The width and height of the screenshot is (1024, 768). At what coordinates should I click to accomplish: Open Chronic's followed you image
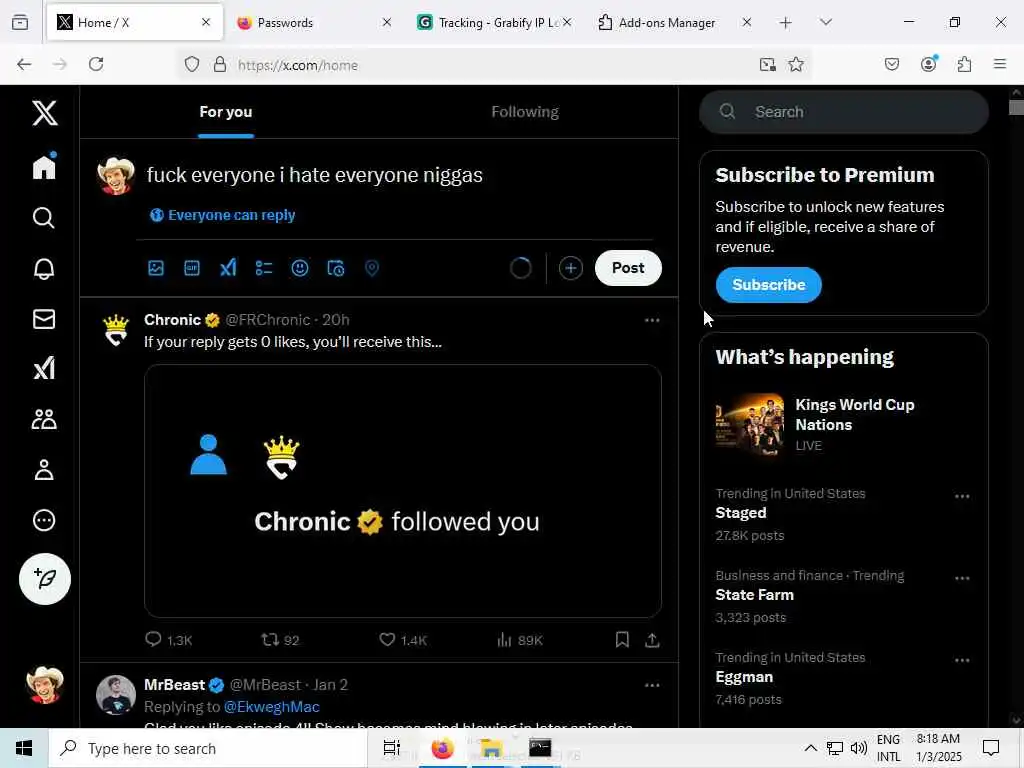[x=402, y=491]
